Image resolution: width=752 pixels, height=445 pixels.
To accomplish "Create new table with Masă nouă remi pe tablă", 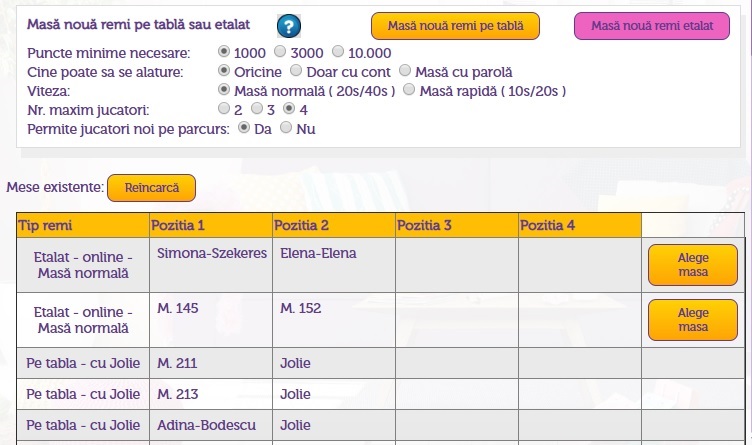I will [x=455, y=26].
